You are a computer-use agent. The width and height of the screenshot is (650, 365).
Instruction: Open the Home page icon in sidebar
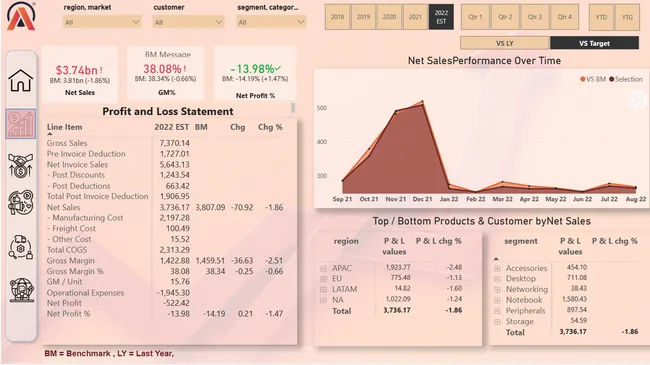pyautogui.click(x=20, y=80)
